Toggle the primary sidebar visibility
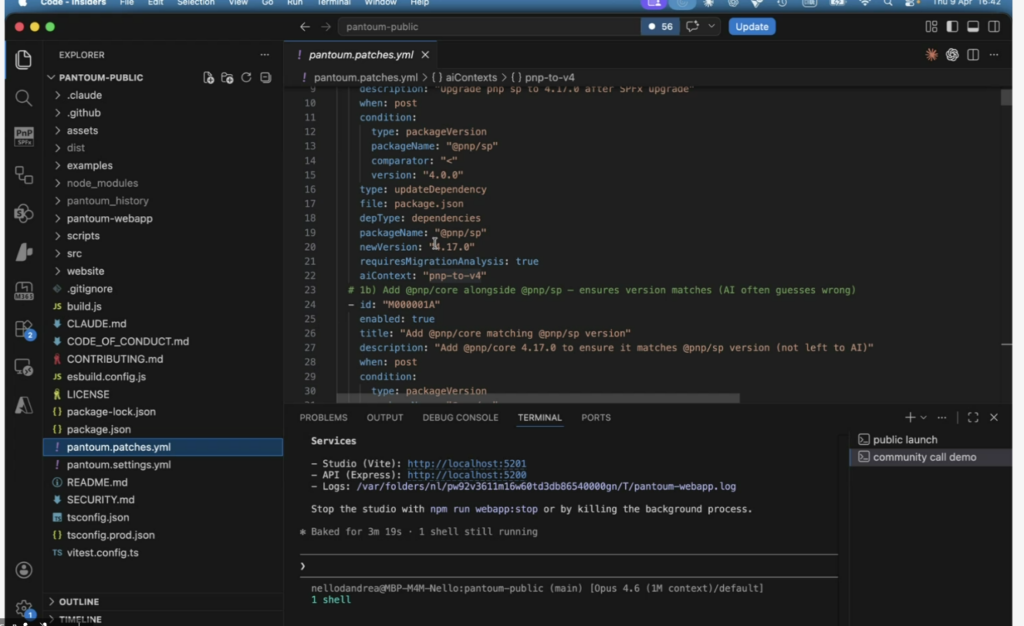Screen dimensions: 1024x626 pos(952,27)
